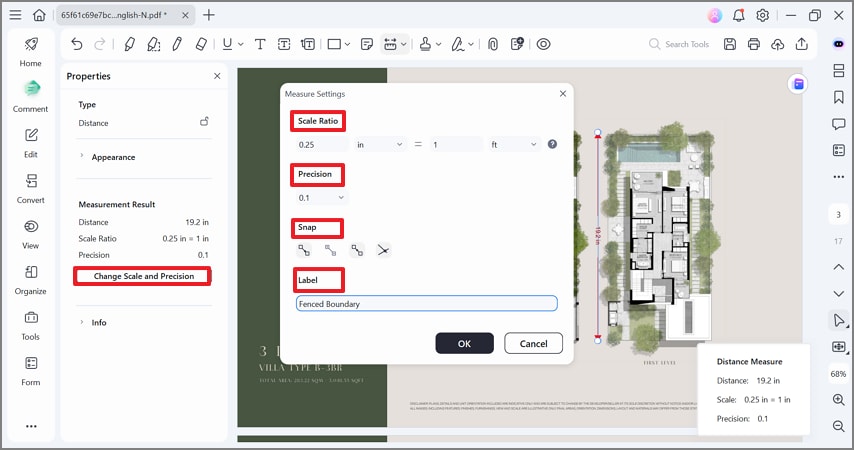Open a new tab with plus button

point(209,15)
